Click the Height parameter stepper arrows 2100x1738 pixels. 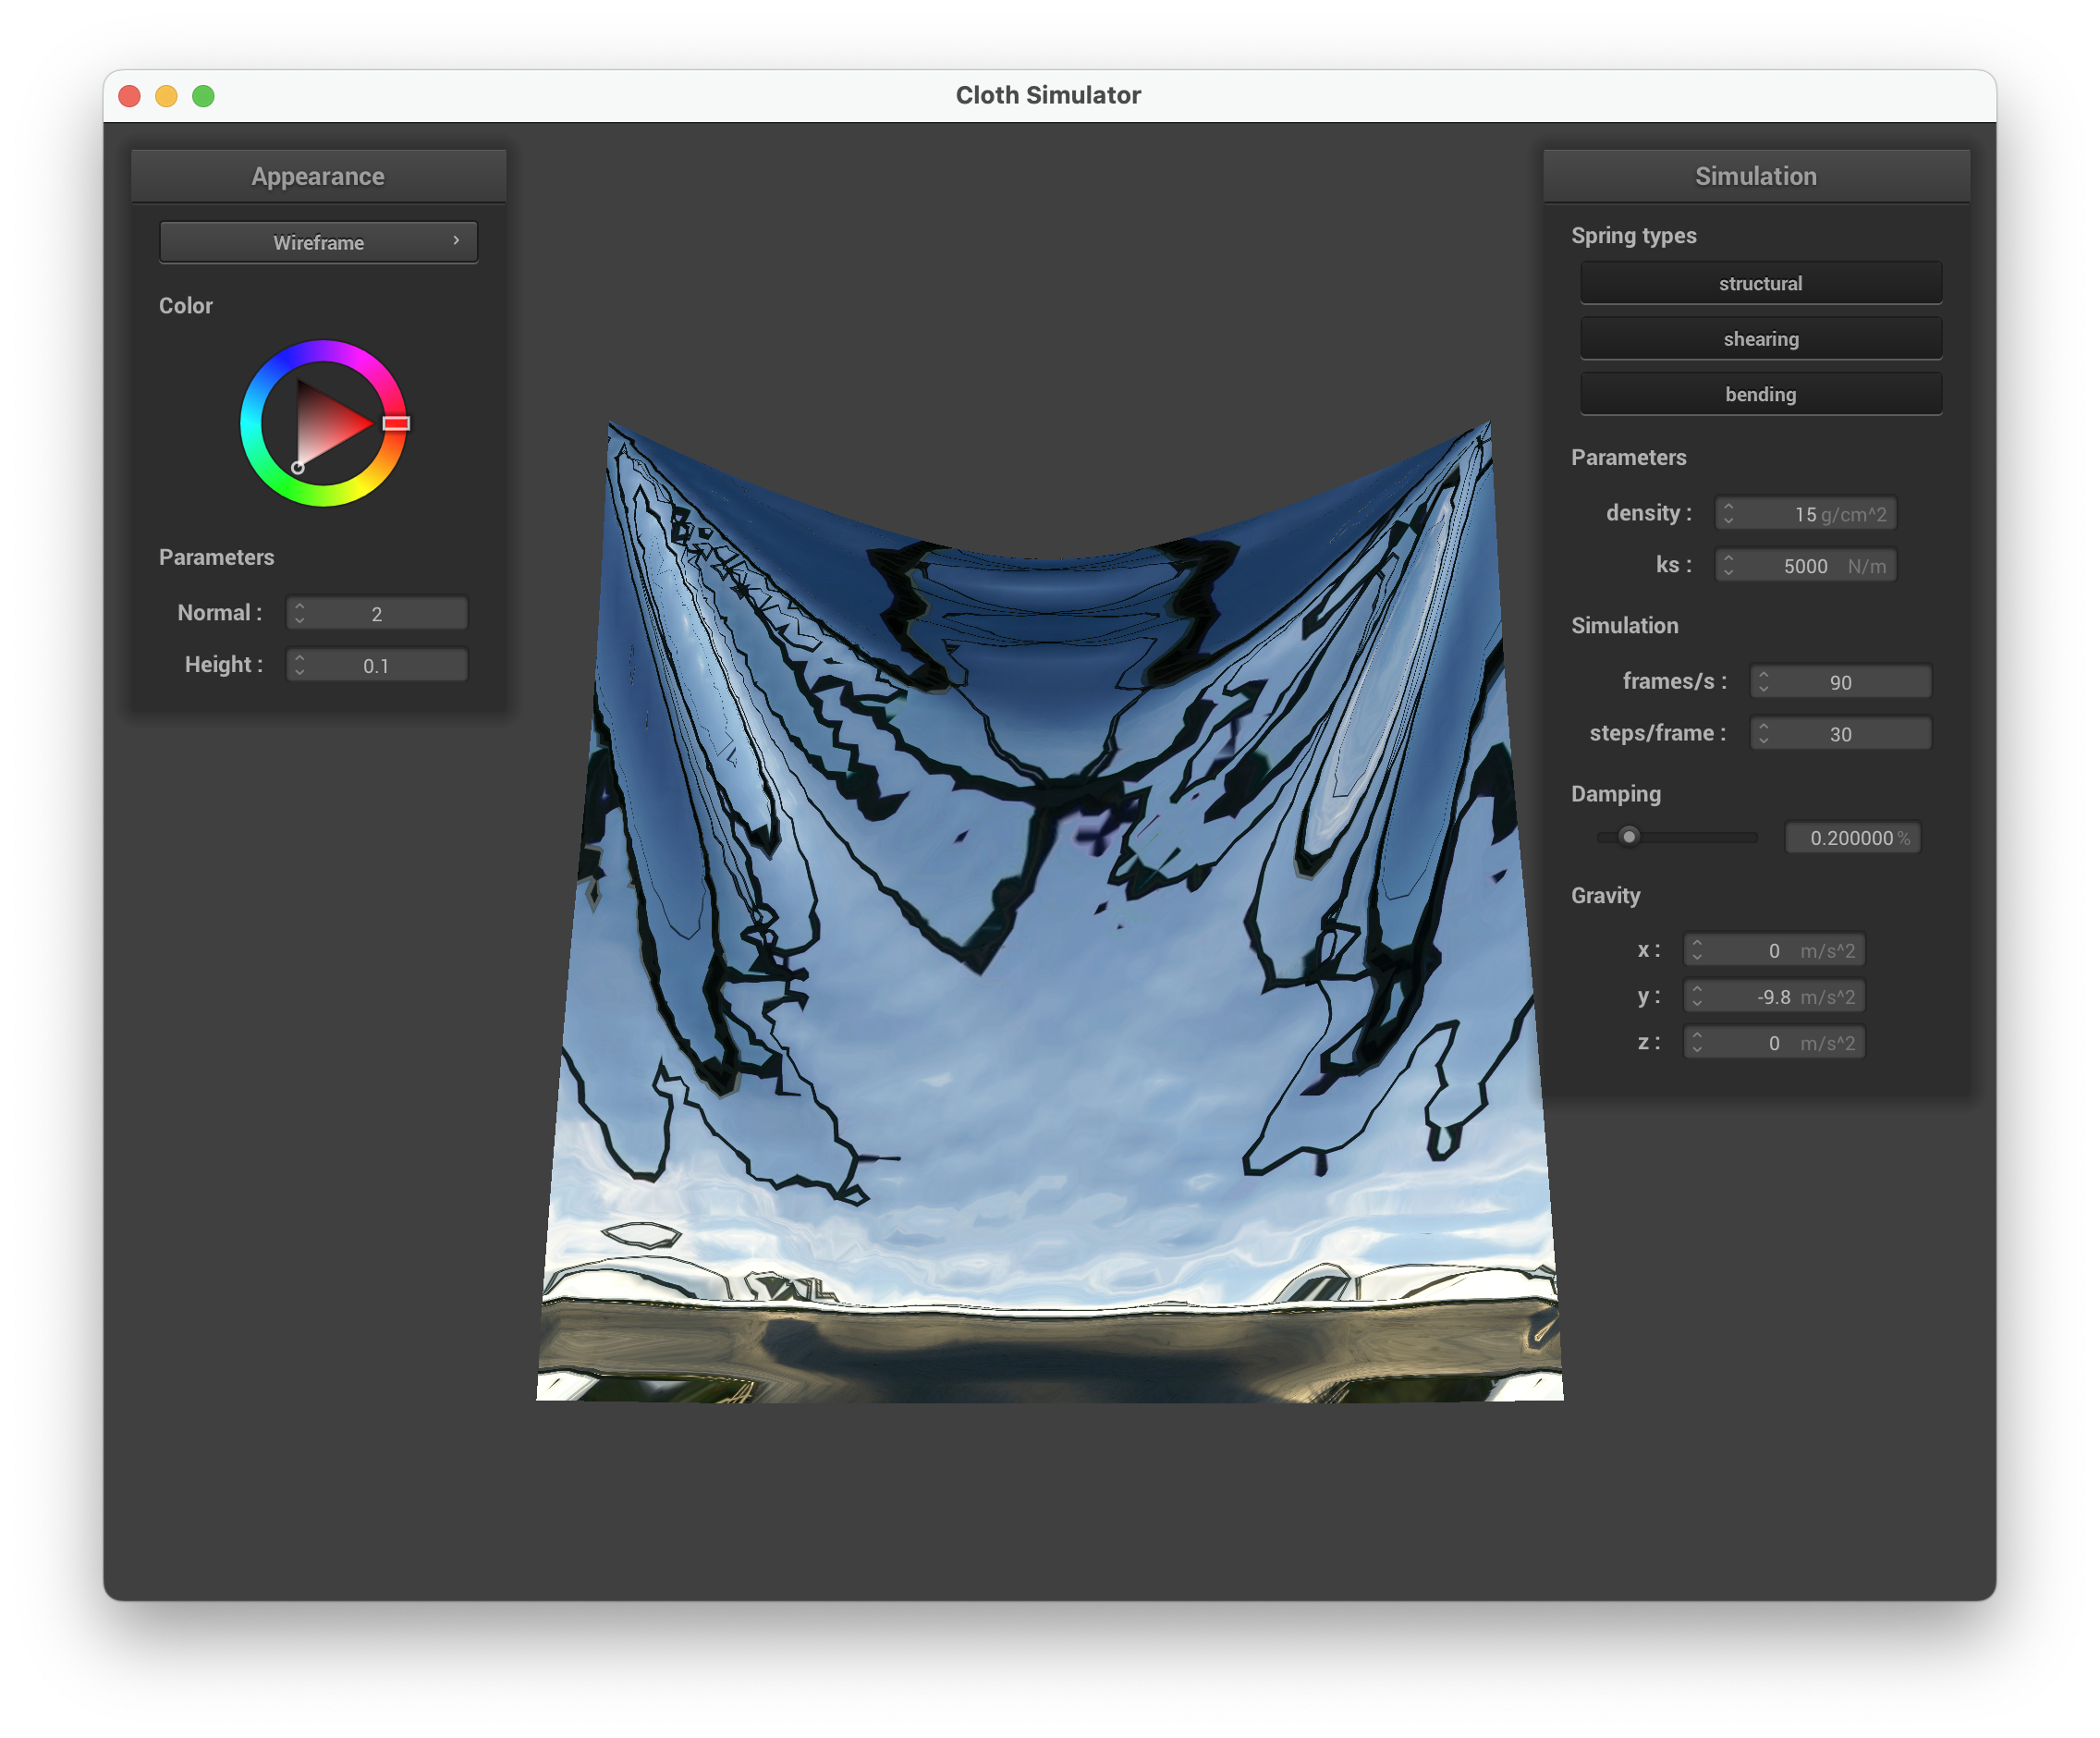pos(300,665)
